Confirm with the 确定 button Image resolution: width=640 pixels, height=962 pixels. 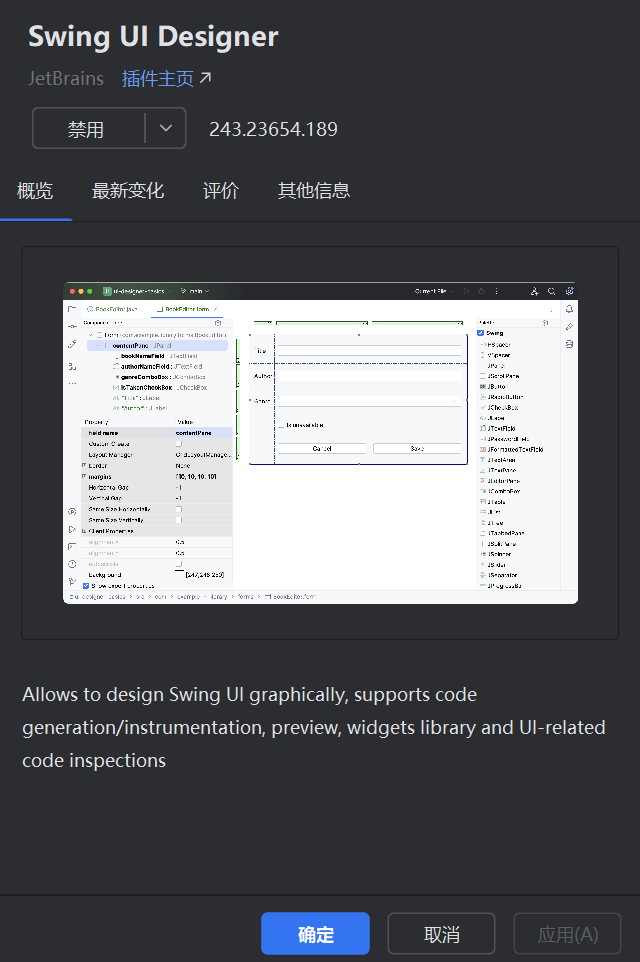315,934
